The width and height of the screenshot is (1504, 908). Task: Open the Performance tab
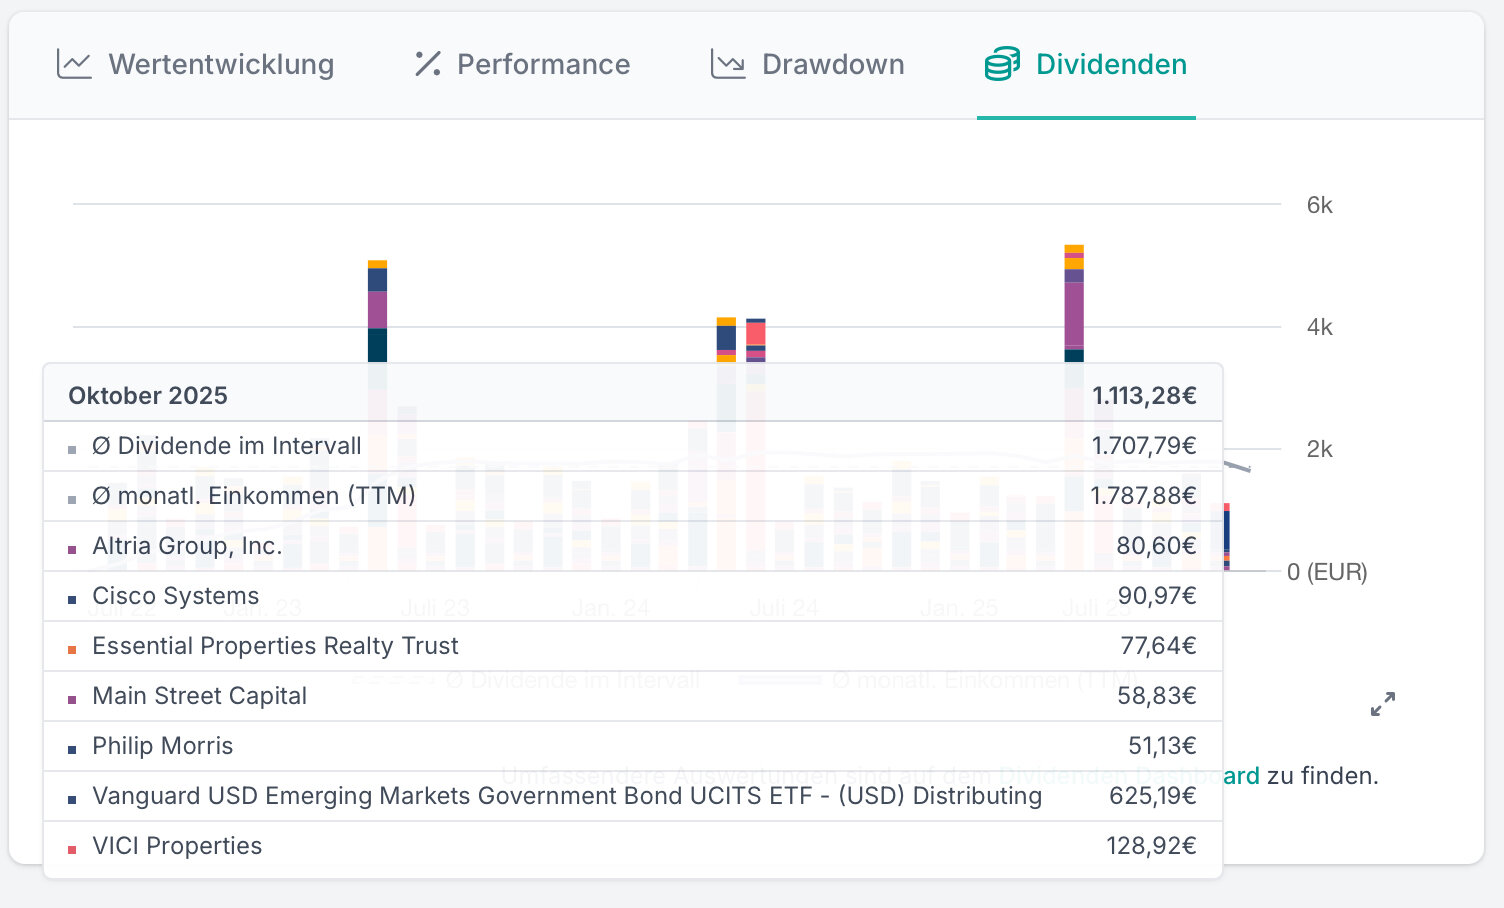543,64
